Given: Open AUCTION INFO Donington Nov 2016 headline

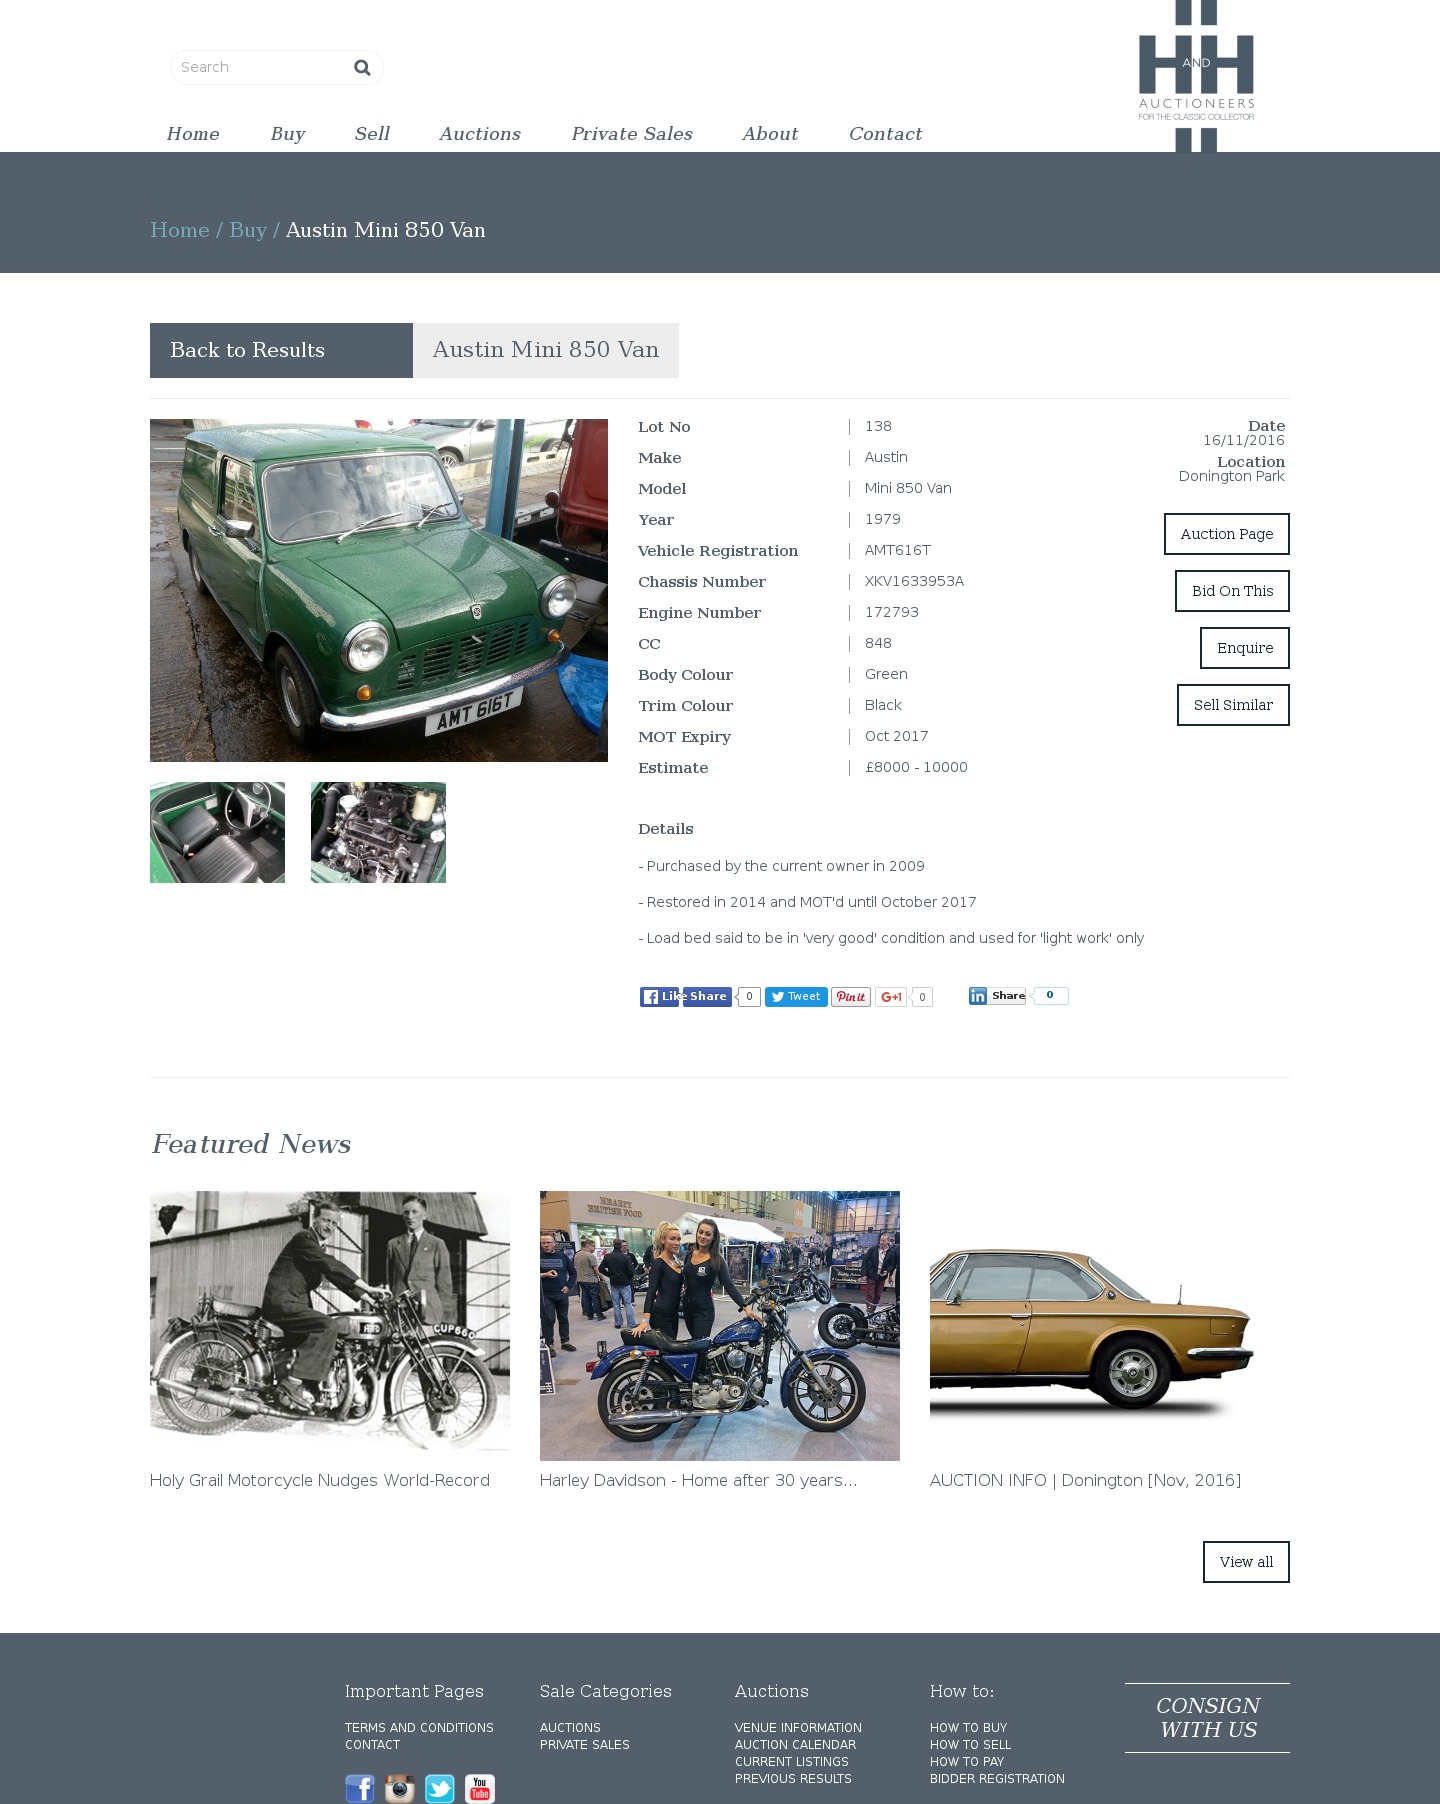Looking at the screenshot, I should (1085, 1480).
